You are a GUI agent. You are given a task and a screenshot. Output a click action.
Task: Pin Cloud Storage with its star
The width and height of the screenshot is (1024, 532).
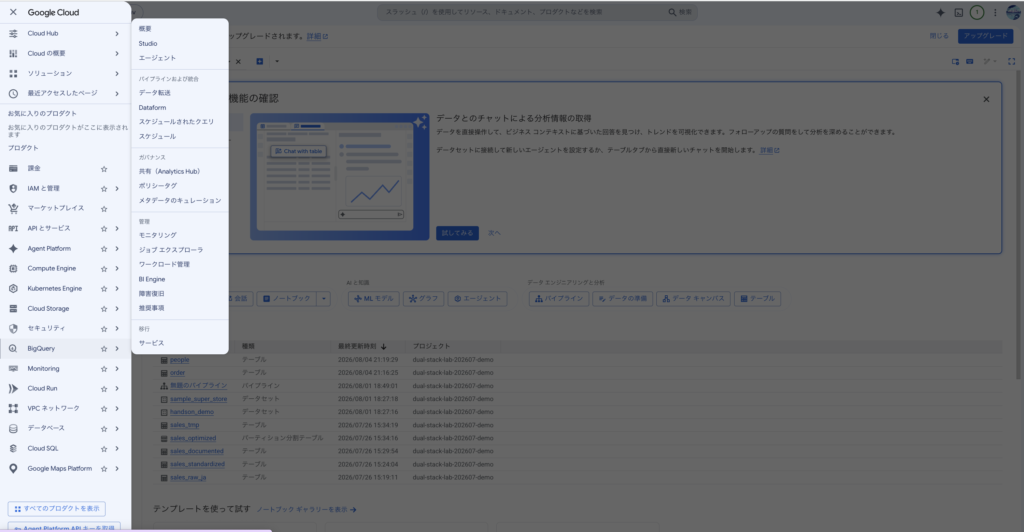pos(104,309)
